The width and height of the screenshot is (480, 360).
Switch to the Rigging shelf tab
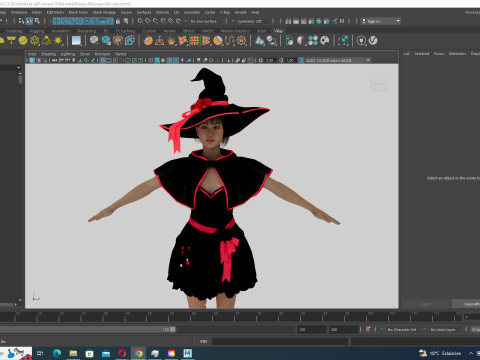[x=37, y=31]
